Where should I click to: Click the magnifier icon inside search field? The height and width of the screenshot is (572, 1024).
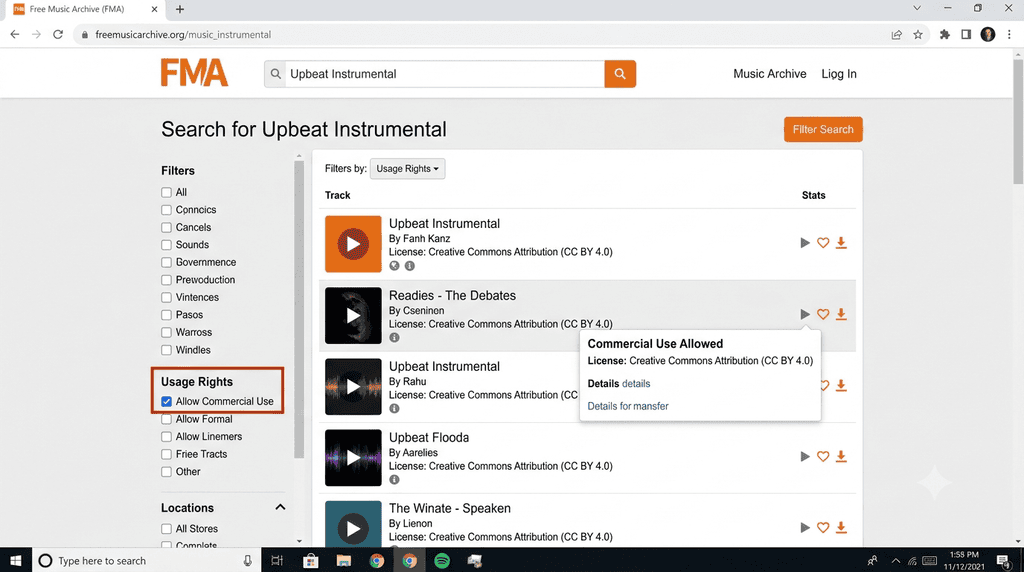[x=276, y=74]
